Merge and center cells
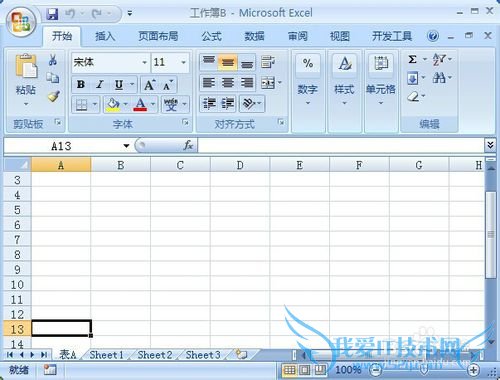The width and height of the screenshot is (500, 380). click(268, 83)
